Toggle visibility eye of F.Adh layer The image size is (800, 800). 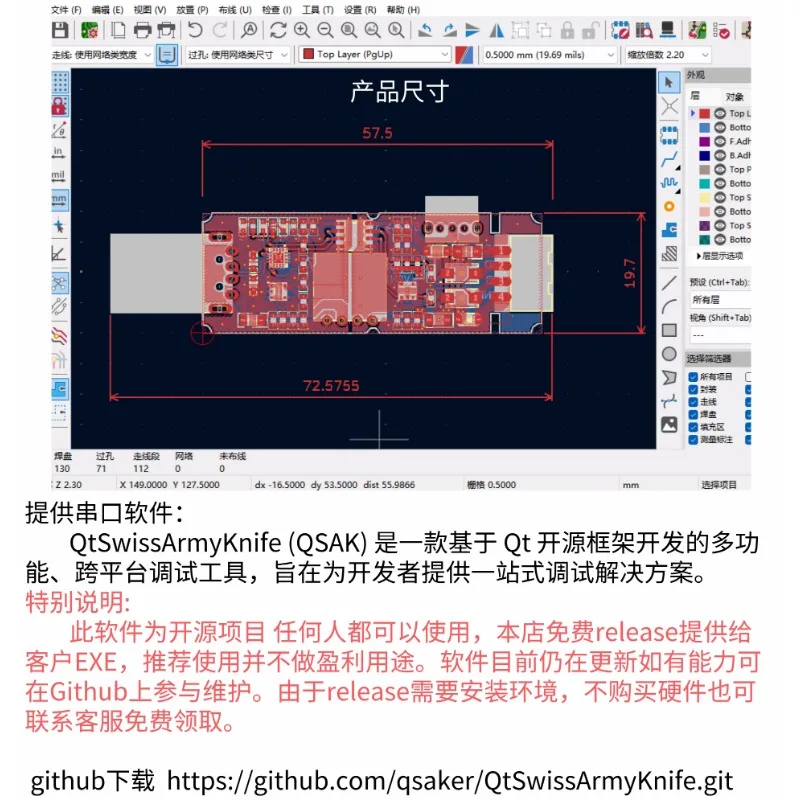click(720, 141)
